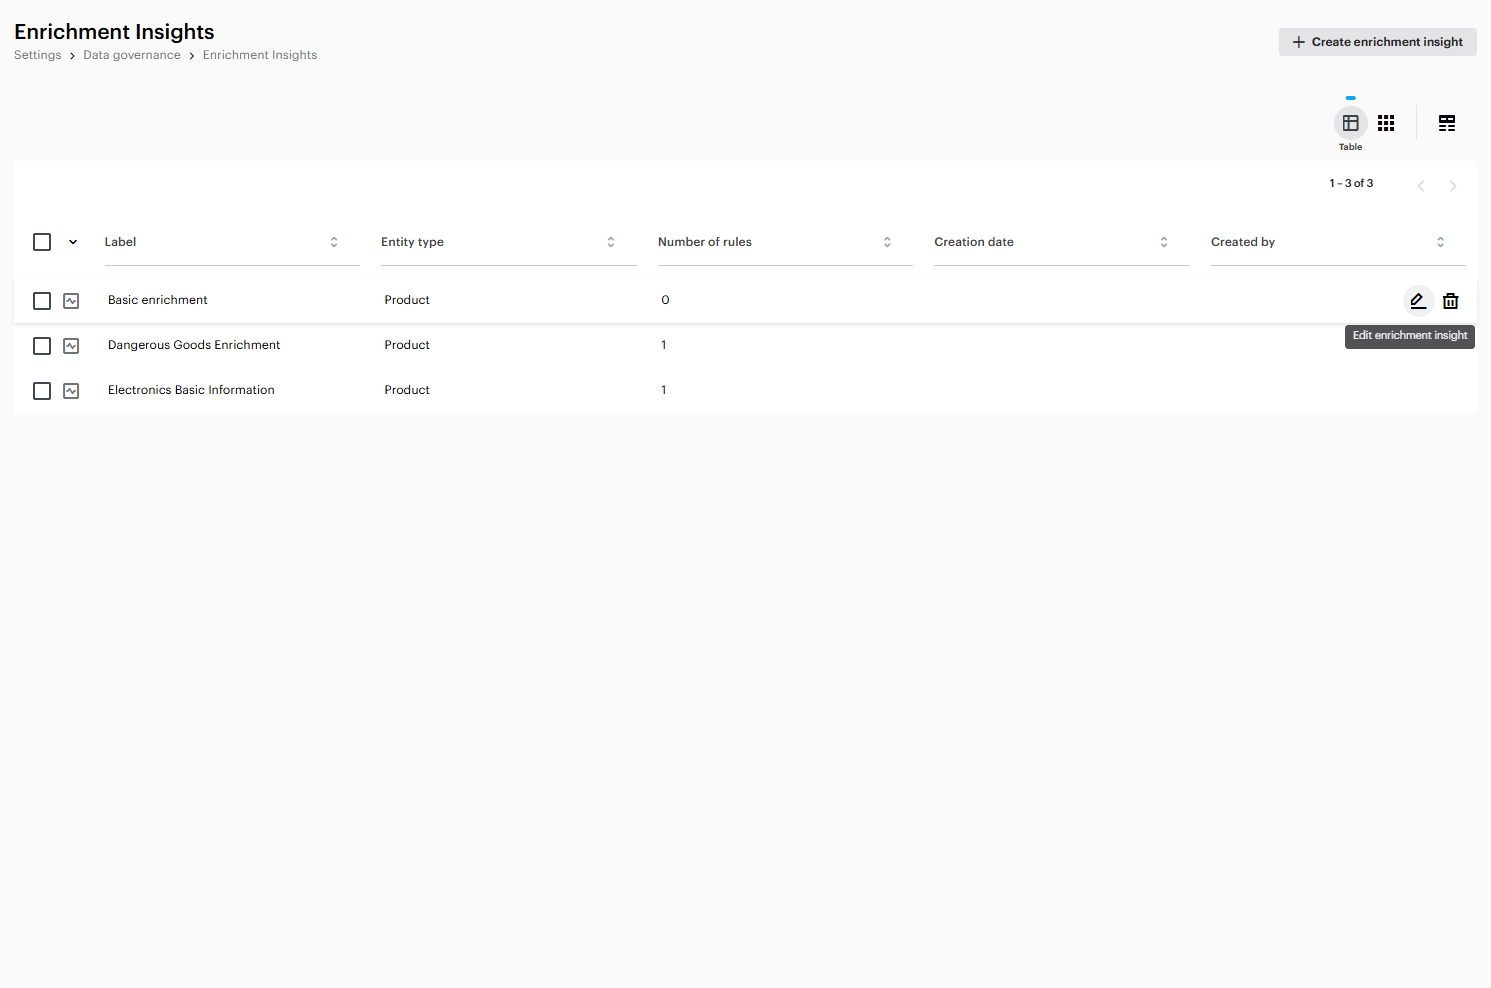Delete Basic enrichment using trash icon
The image size is (1491, 988).
[x=1451, y=300]
